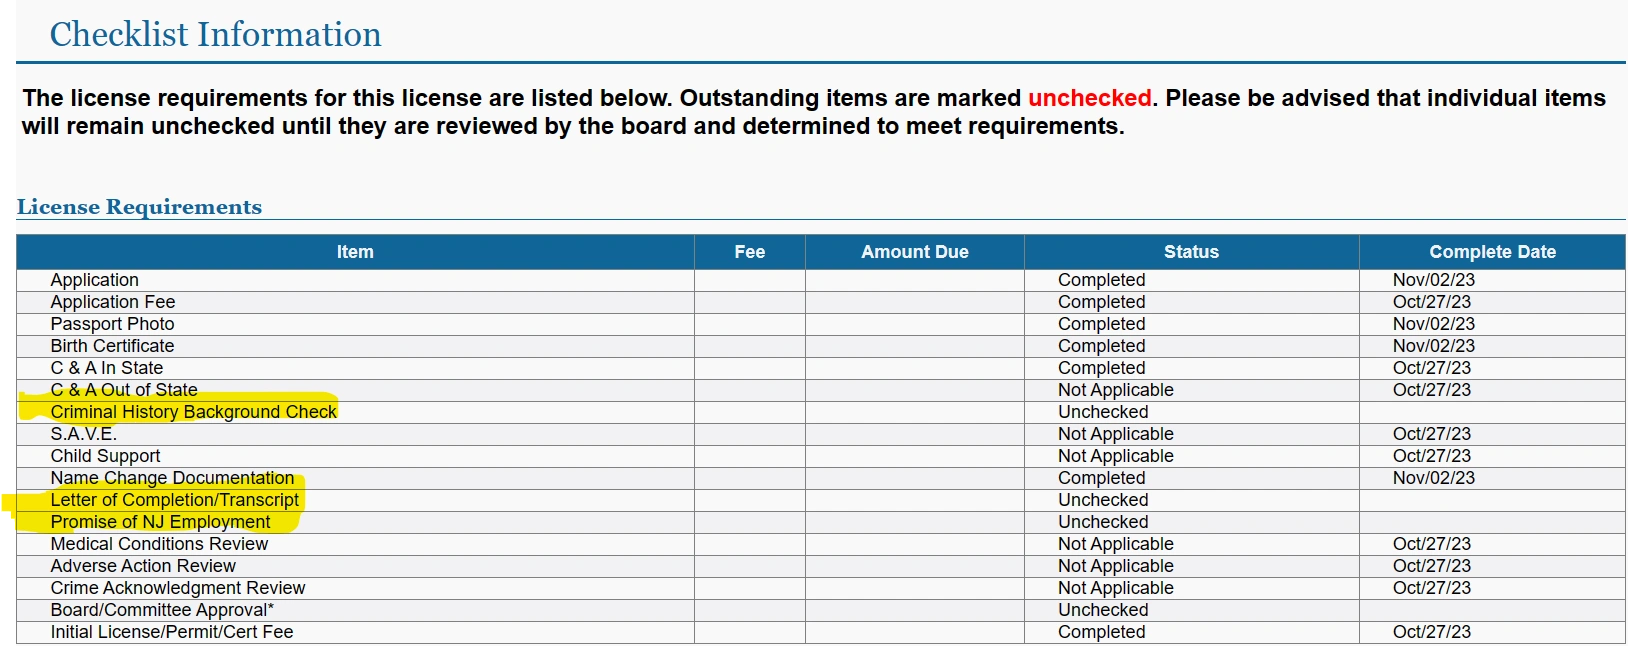Screen dimensions: 1628x646
Task: Click the red word unchecked in the notice
Action: (1090, 98)
